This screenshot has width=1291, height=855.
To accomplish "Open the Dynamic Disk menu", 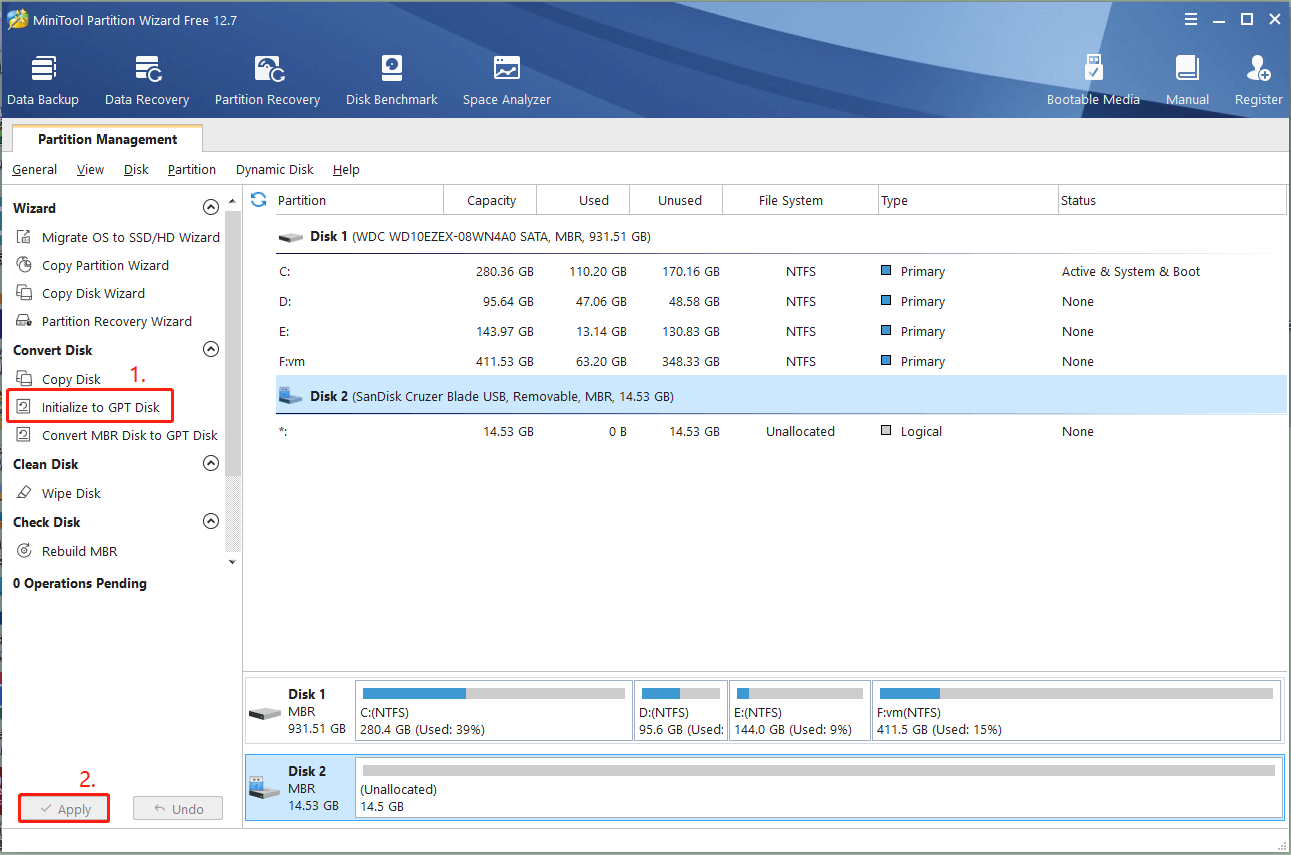I will pos(274,169).
